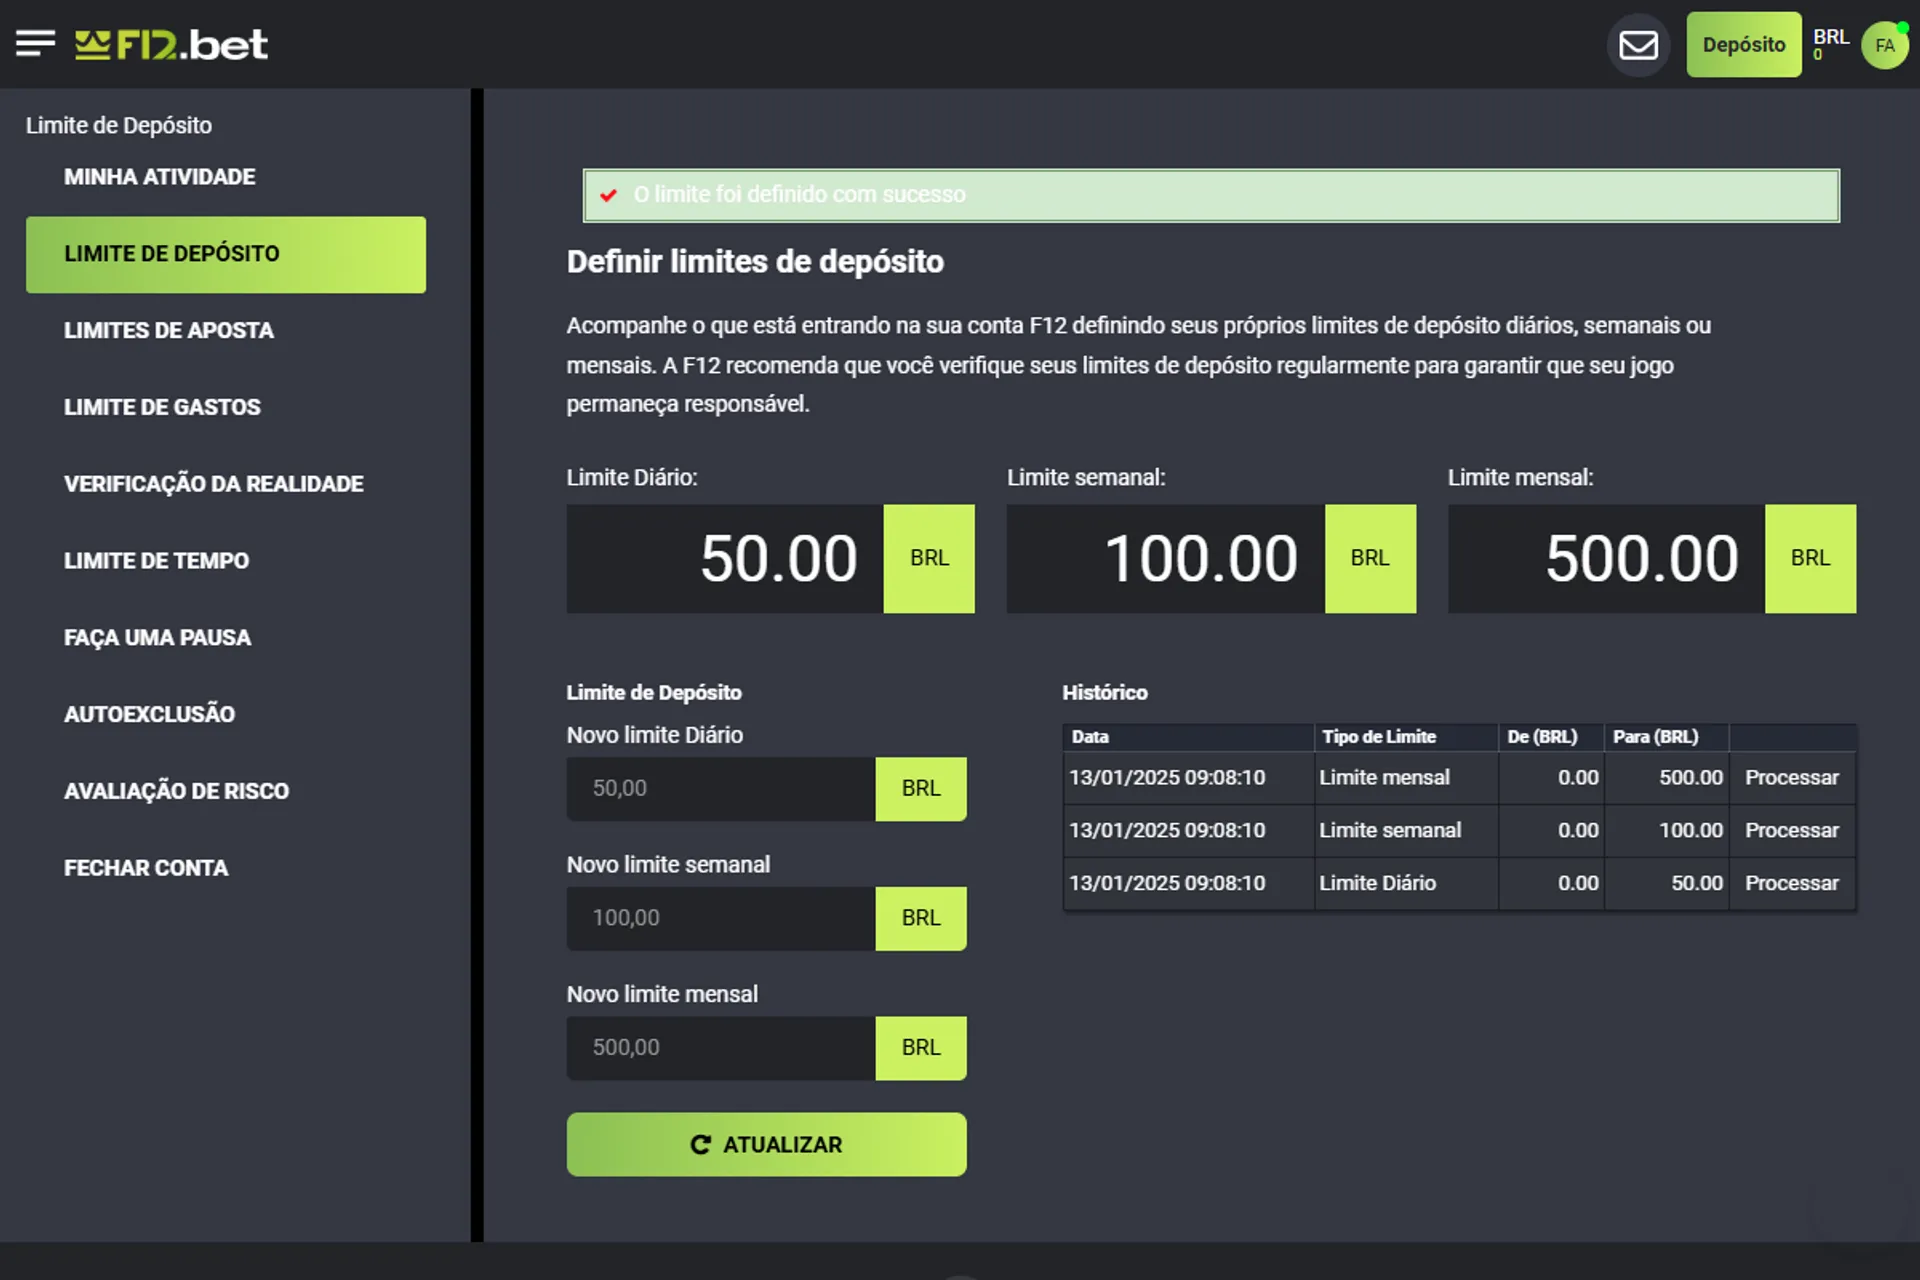
Task: Click 100.00 in the Para (BRL) column
Action: tap(1691, 830)
